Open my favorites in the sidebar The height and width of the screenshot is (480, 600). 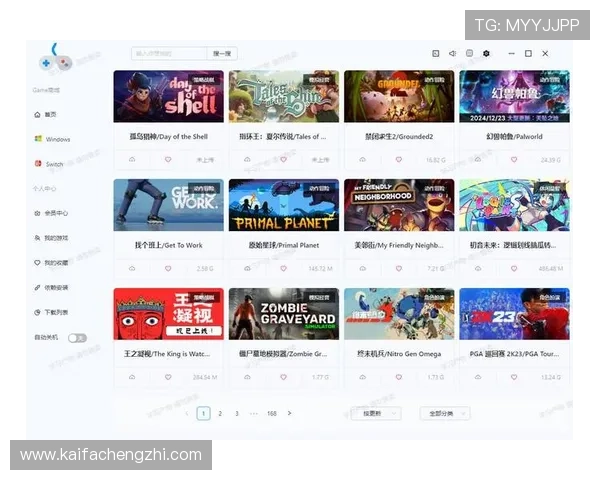click(x=51, y=263)
